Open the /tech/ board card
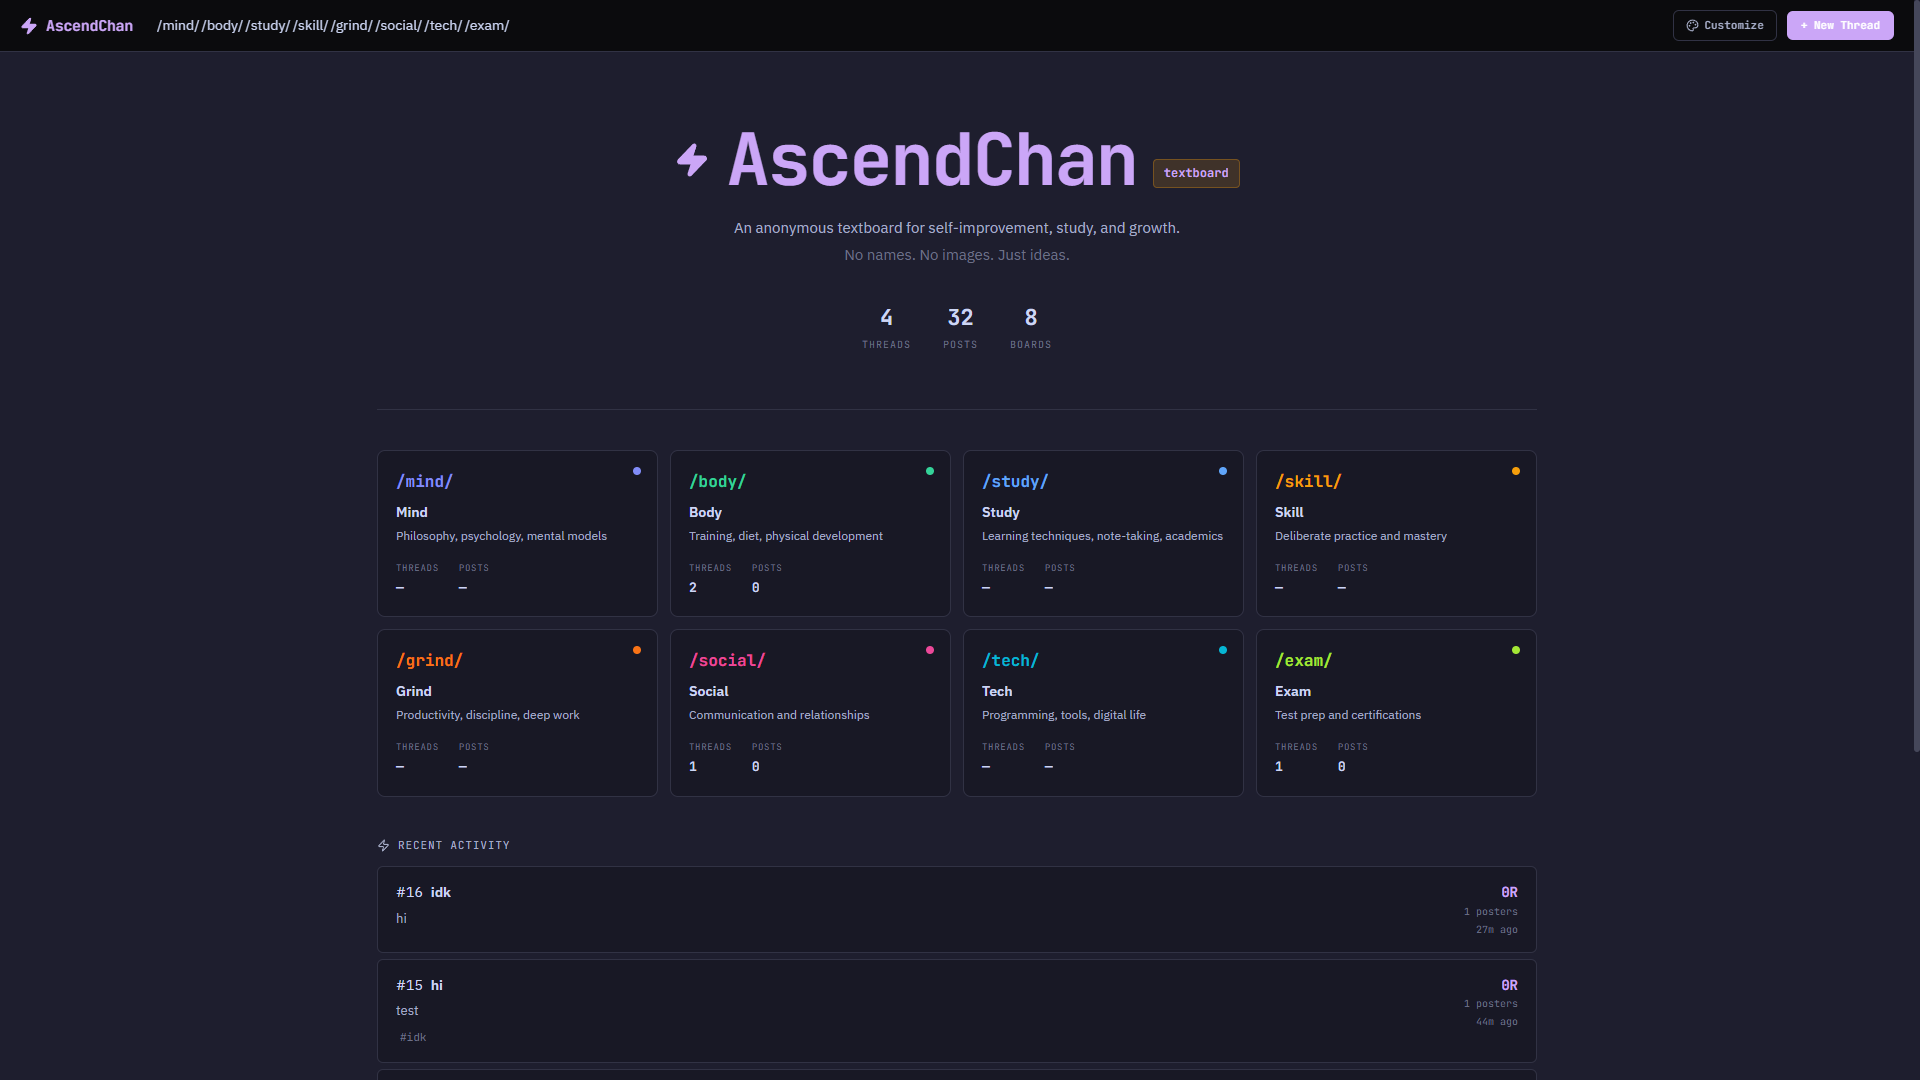The width and height of the screenshot is (1920, 1080). (1102, 712)
